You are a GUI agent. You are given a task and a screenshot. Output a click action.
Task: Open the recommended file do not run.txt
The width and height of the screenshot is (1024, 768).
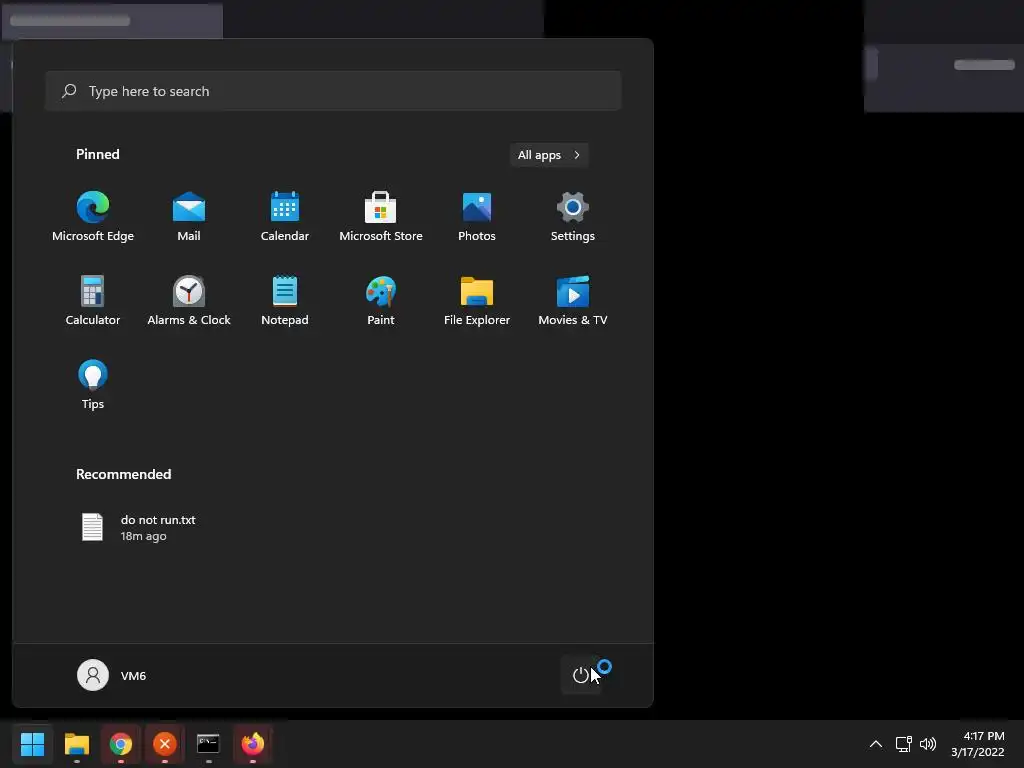[x=139, y=528]
